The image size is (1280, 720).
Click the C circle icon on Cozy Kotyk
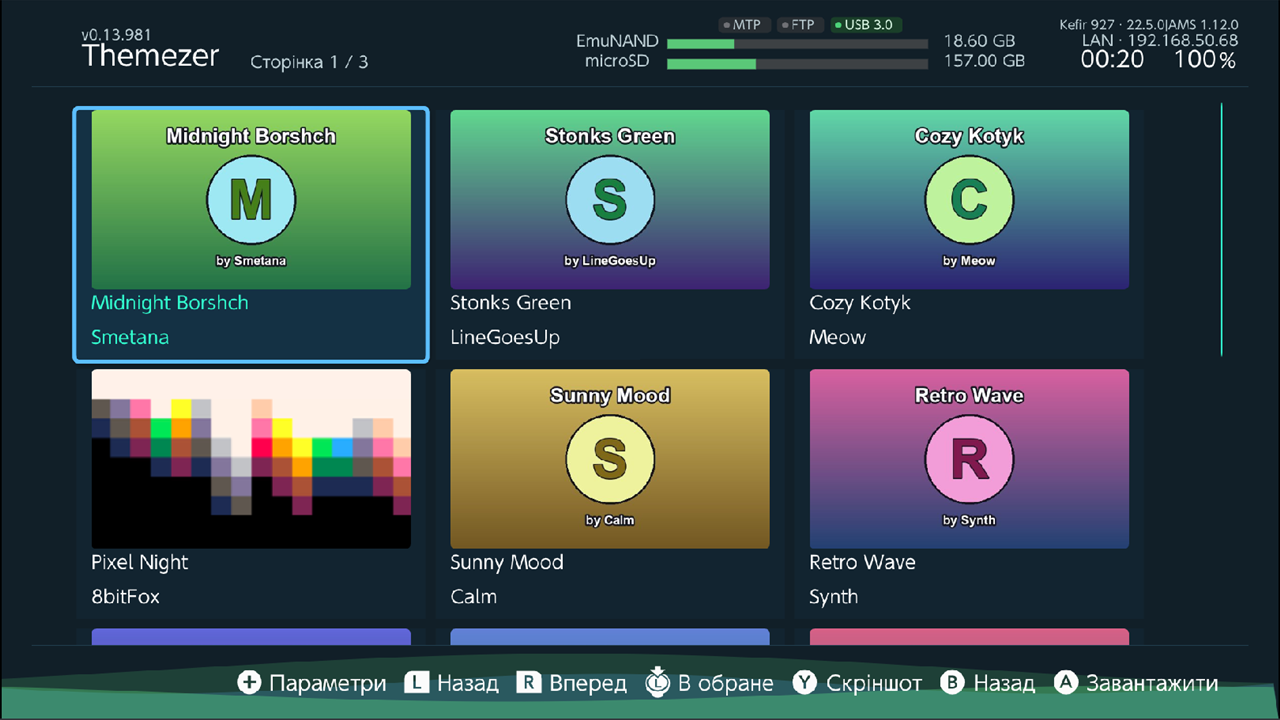[969, 201]
